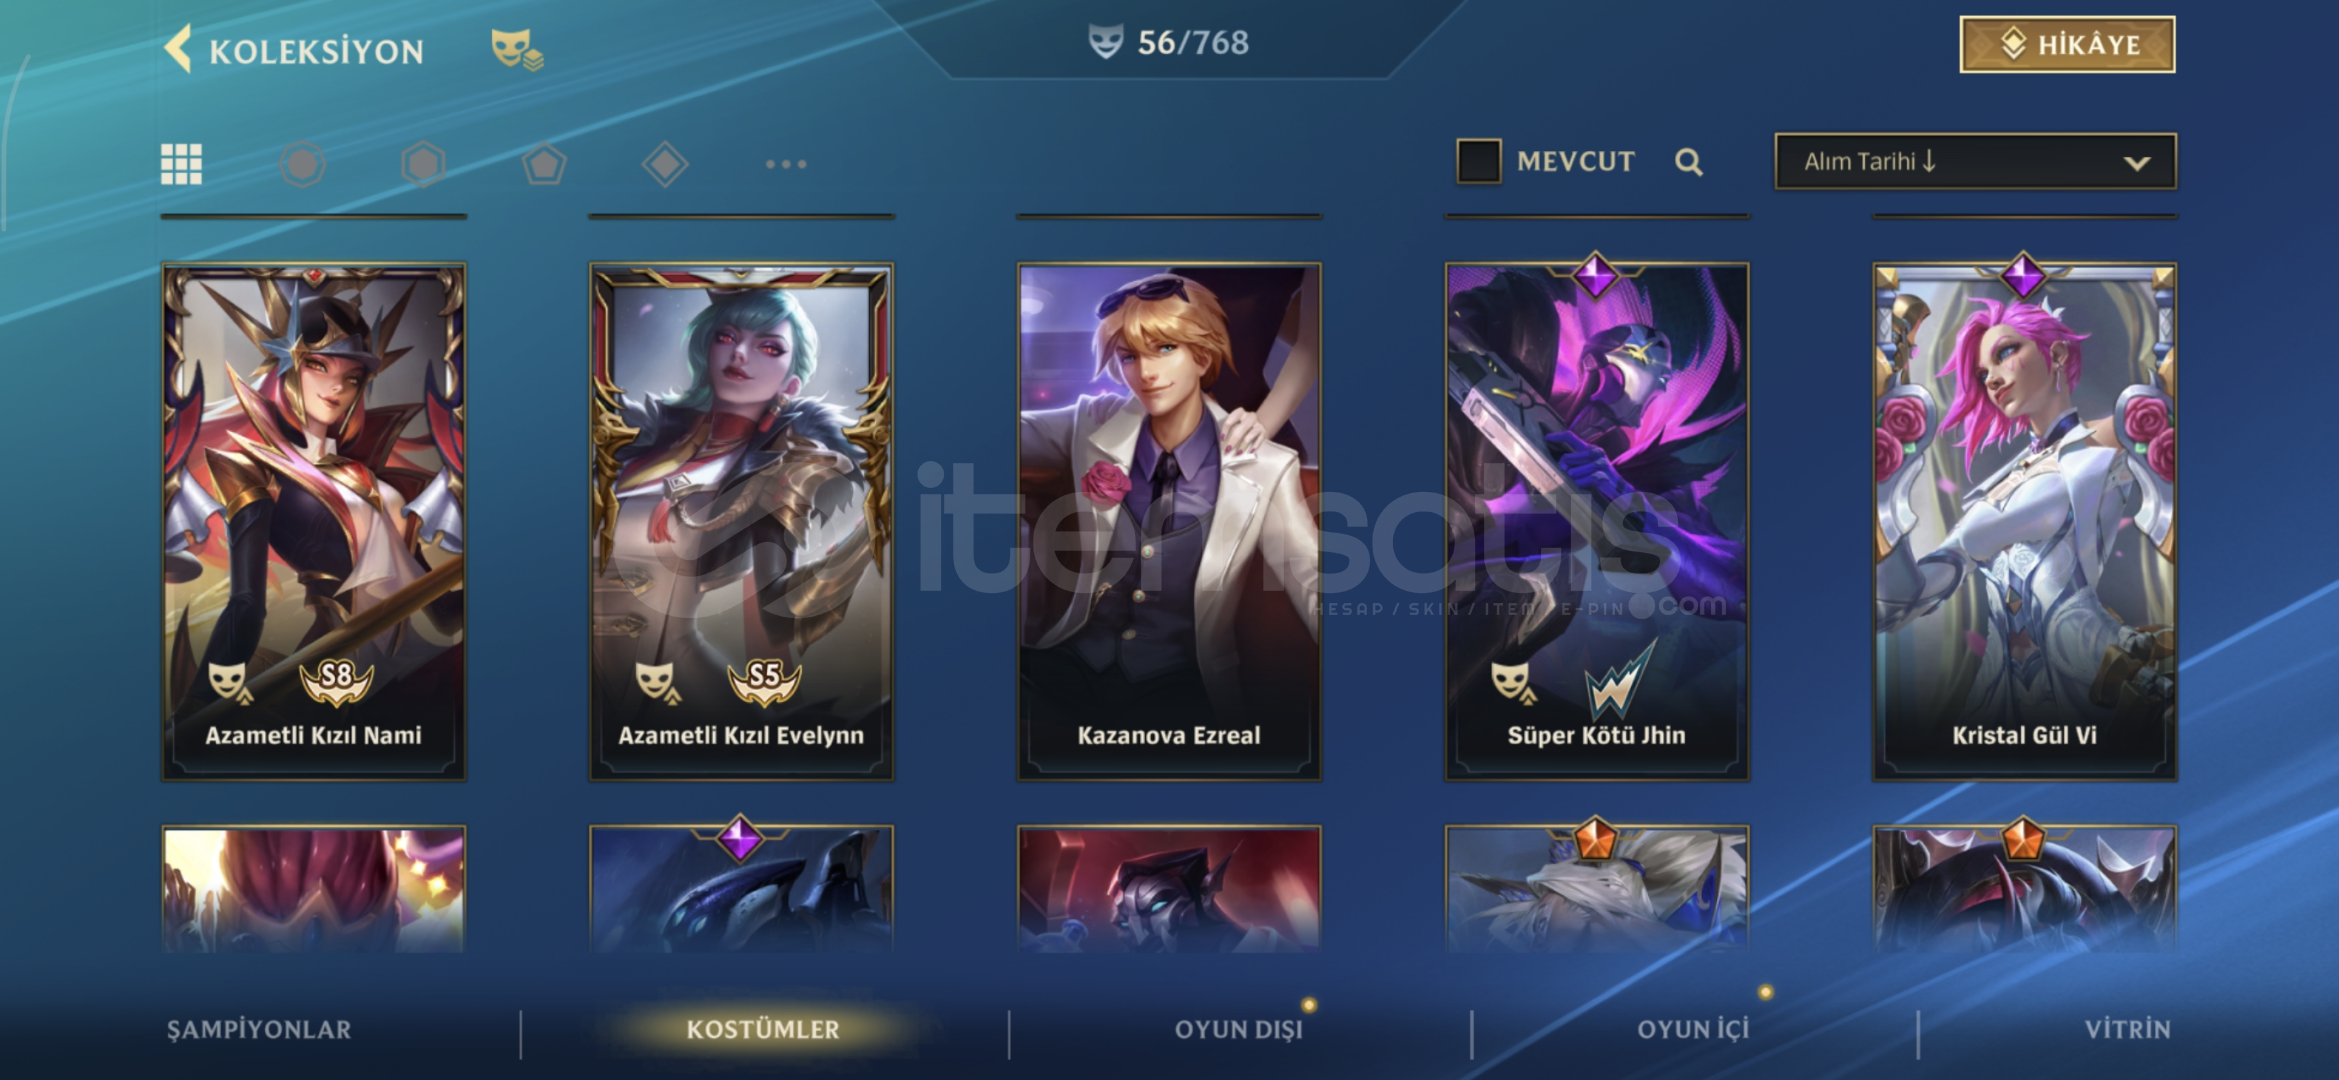Filter skins by pentagon rarity icon

point(544,164)
